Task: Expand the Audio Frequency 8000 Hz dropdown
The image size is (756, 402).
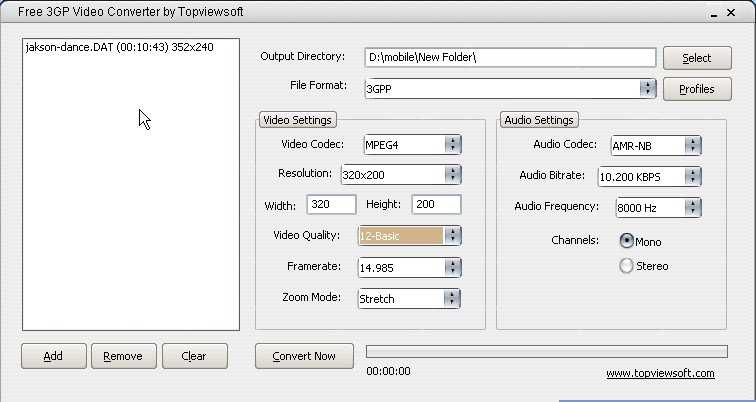Action: pos(659,208)
